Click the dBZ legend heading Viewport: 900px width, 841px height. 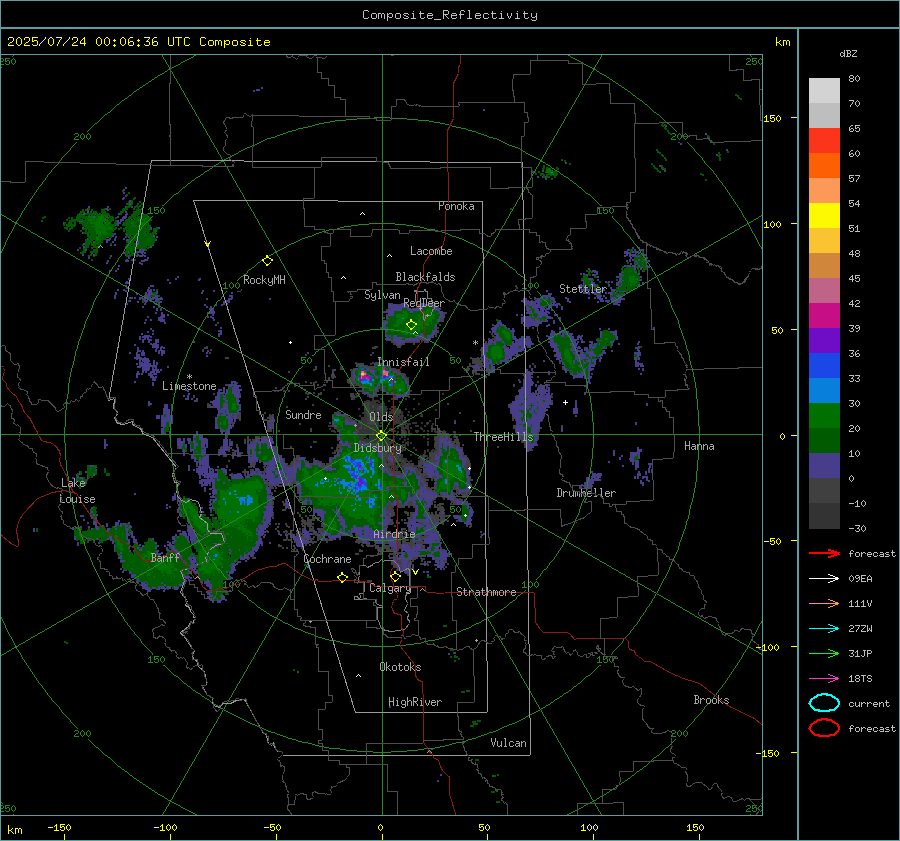pyautogui.click(x=848, y=54)
